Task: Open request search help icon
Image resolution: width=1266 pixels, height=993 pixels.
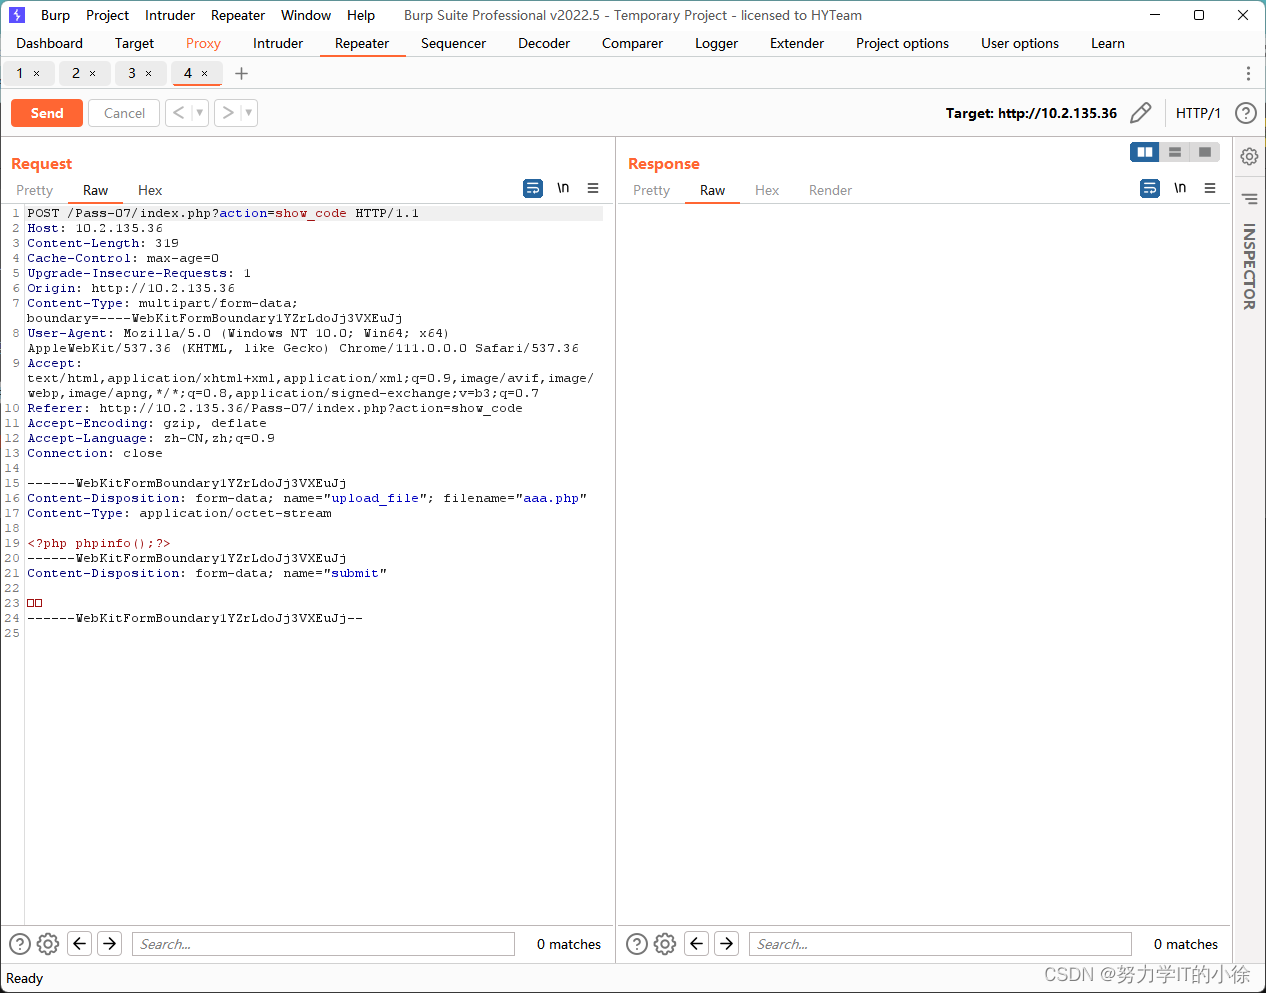Action: pos(20,943)
